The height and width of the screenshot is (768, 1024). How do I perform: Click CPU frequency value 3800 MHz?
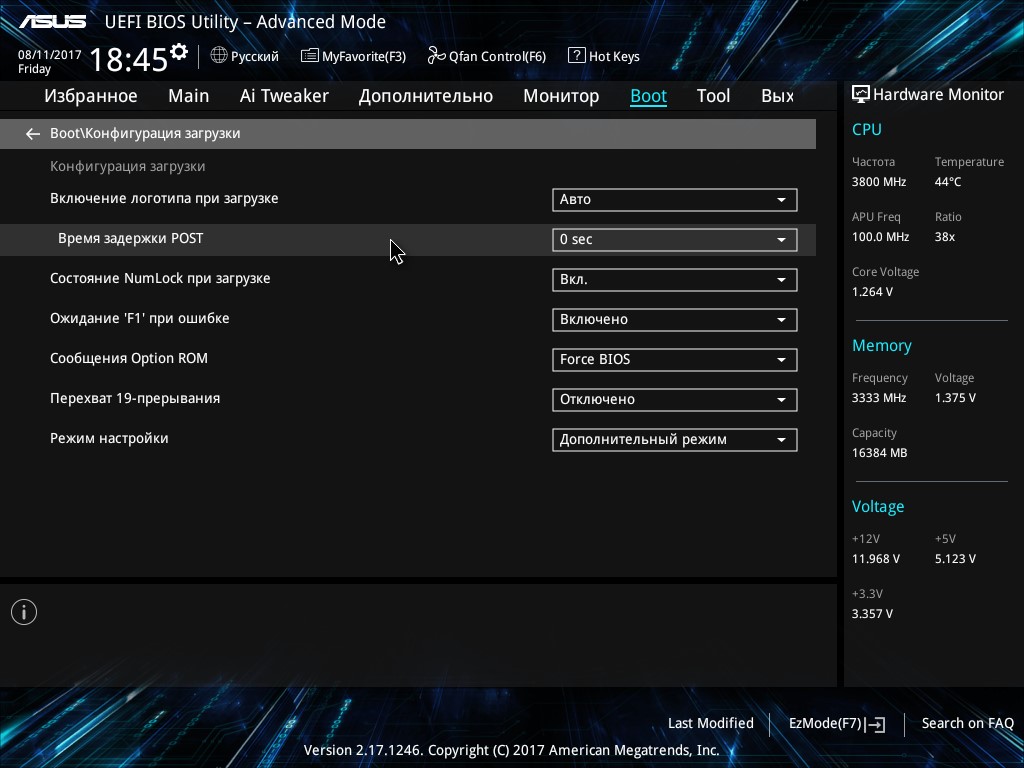click(x=878, y=182)
